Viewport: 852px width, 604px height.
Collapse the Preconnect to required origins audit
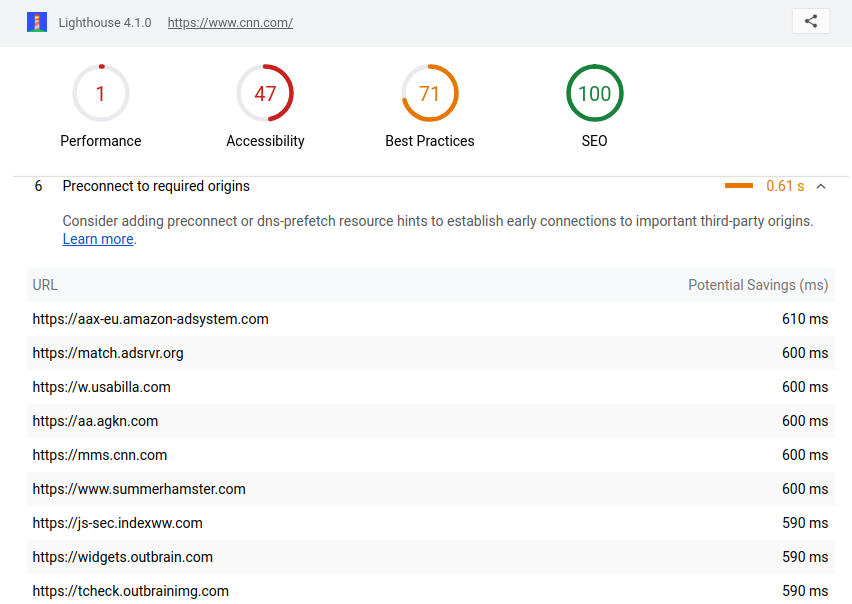[x=821, y=185]
